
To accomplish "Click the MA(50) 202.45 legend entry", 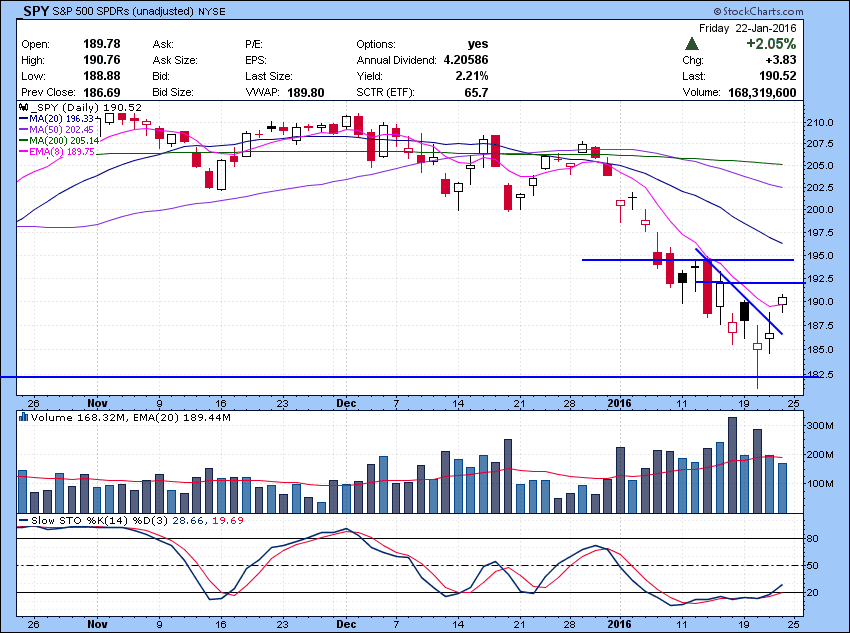I will tap(56, 130).
